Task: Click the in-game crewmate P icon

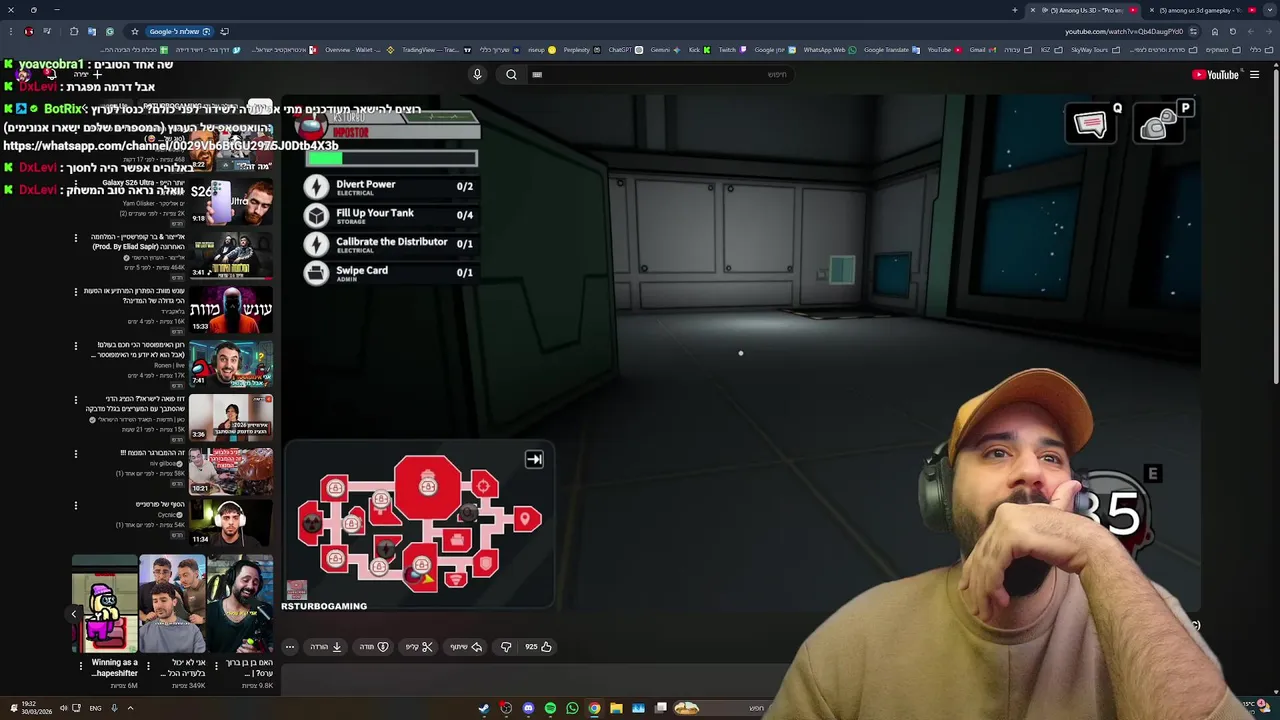Action: point(1158,124)
